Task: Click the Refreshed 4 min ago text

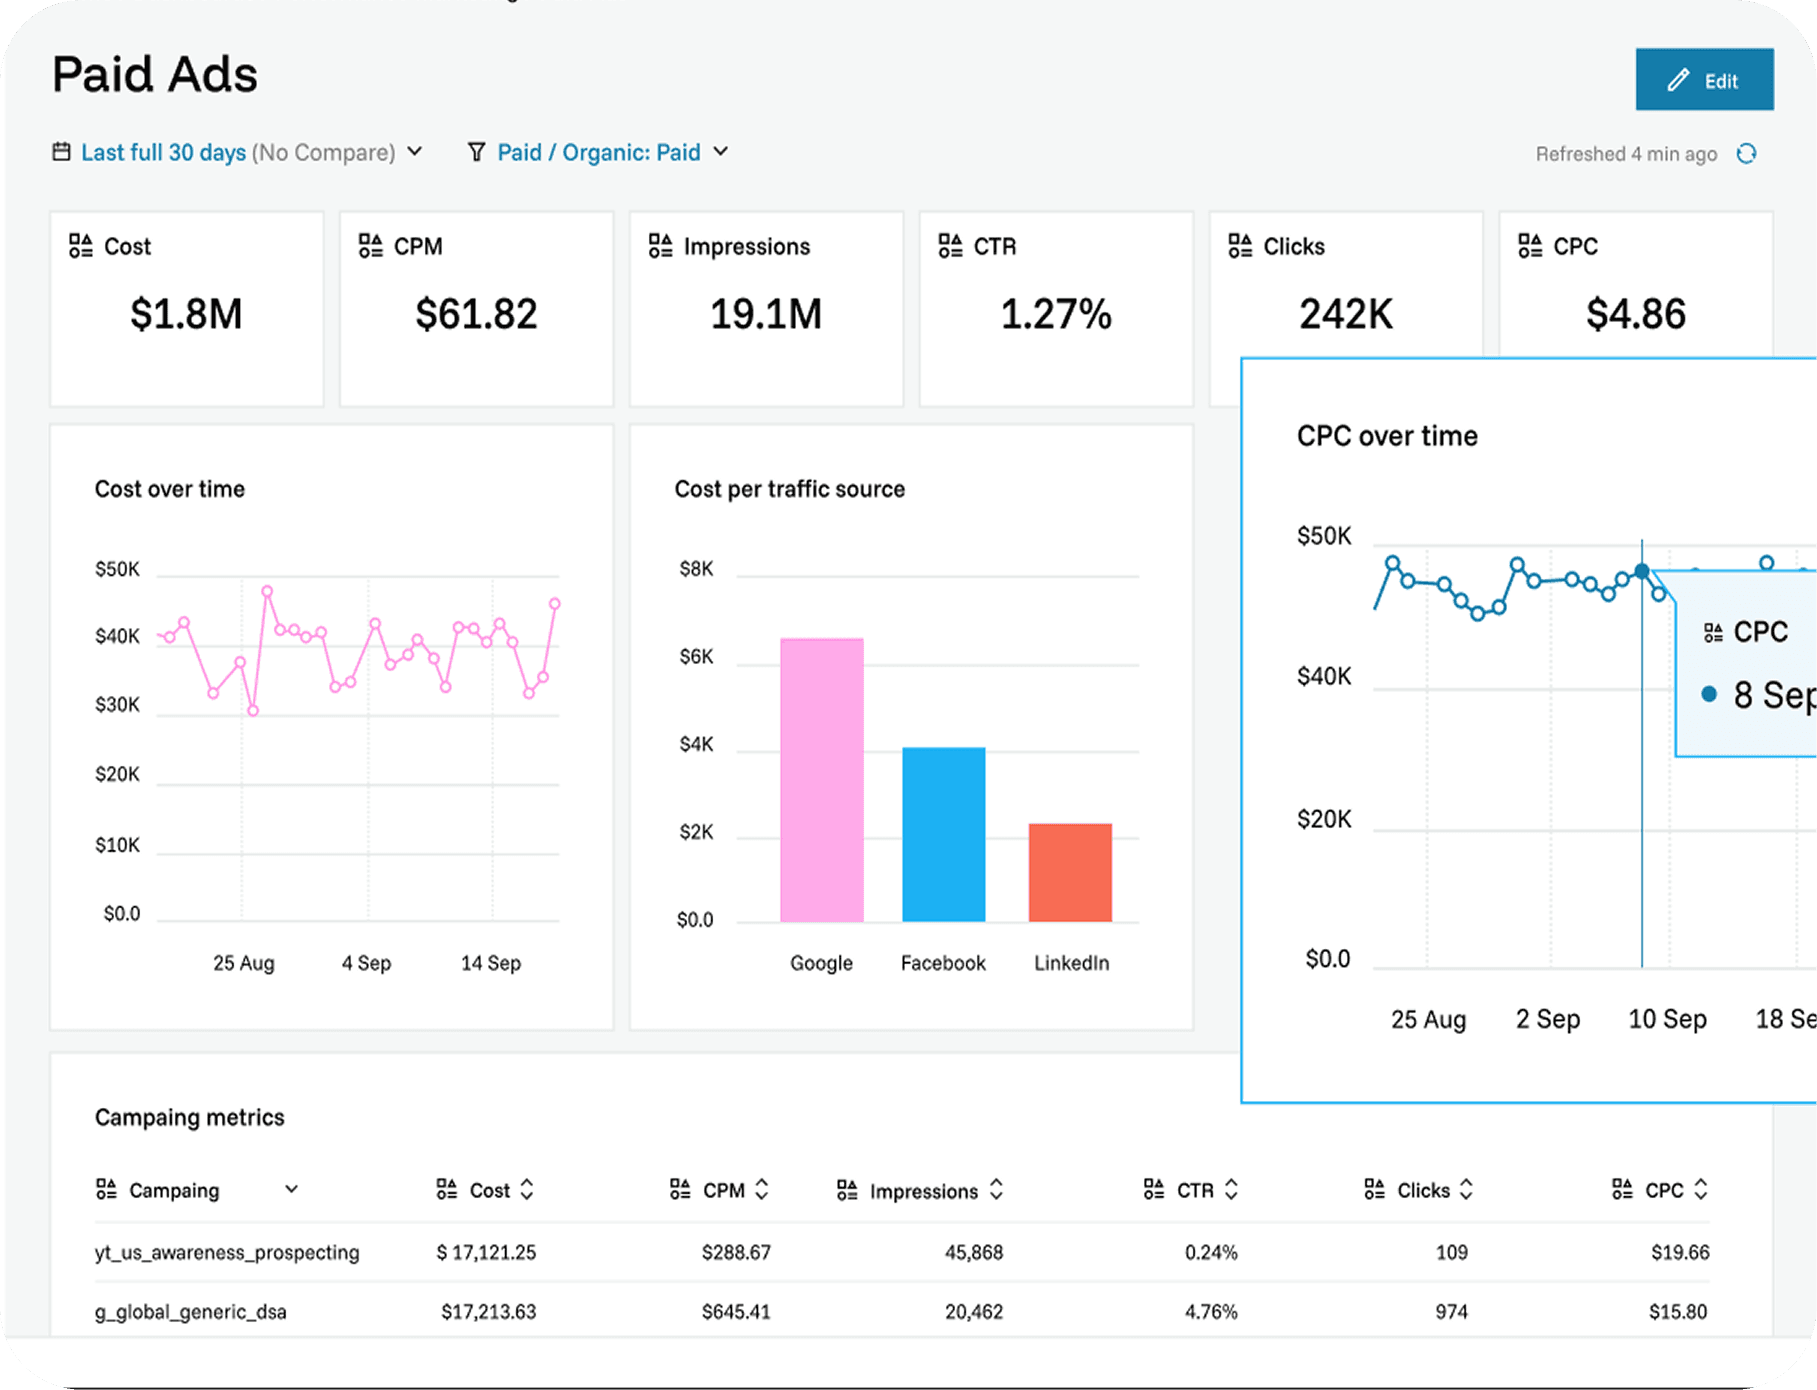Action: pyautogui.click(x=1626, y=154)
